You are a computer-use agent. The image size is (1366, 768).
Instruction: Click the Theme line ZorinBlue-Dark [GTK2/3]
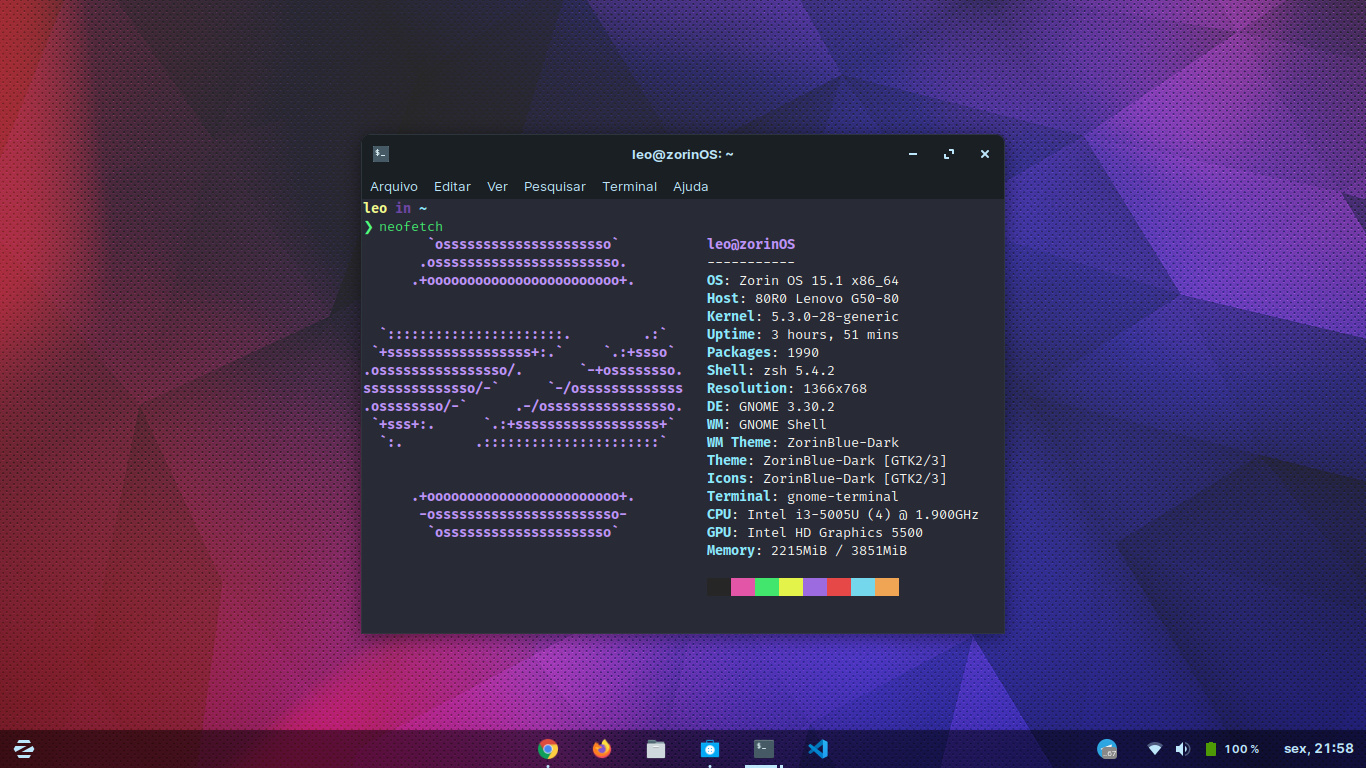(827, 461)
